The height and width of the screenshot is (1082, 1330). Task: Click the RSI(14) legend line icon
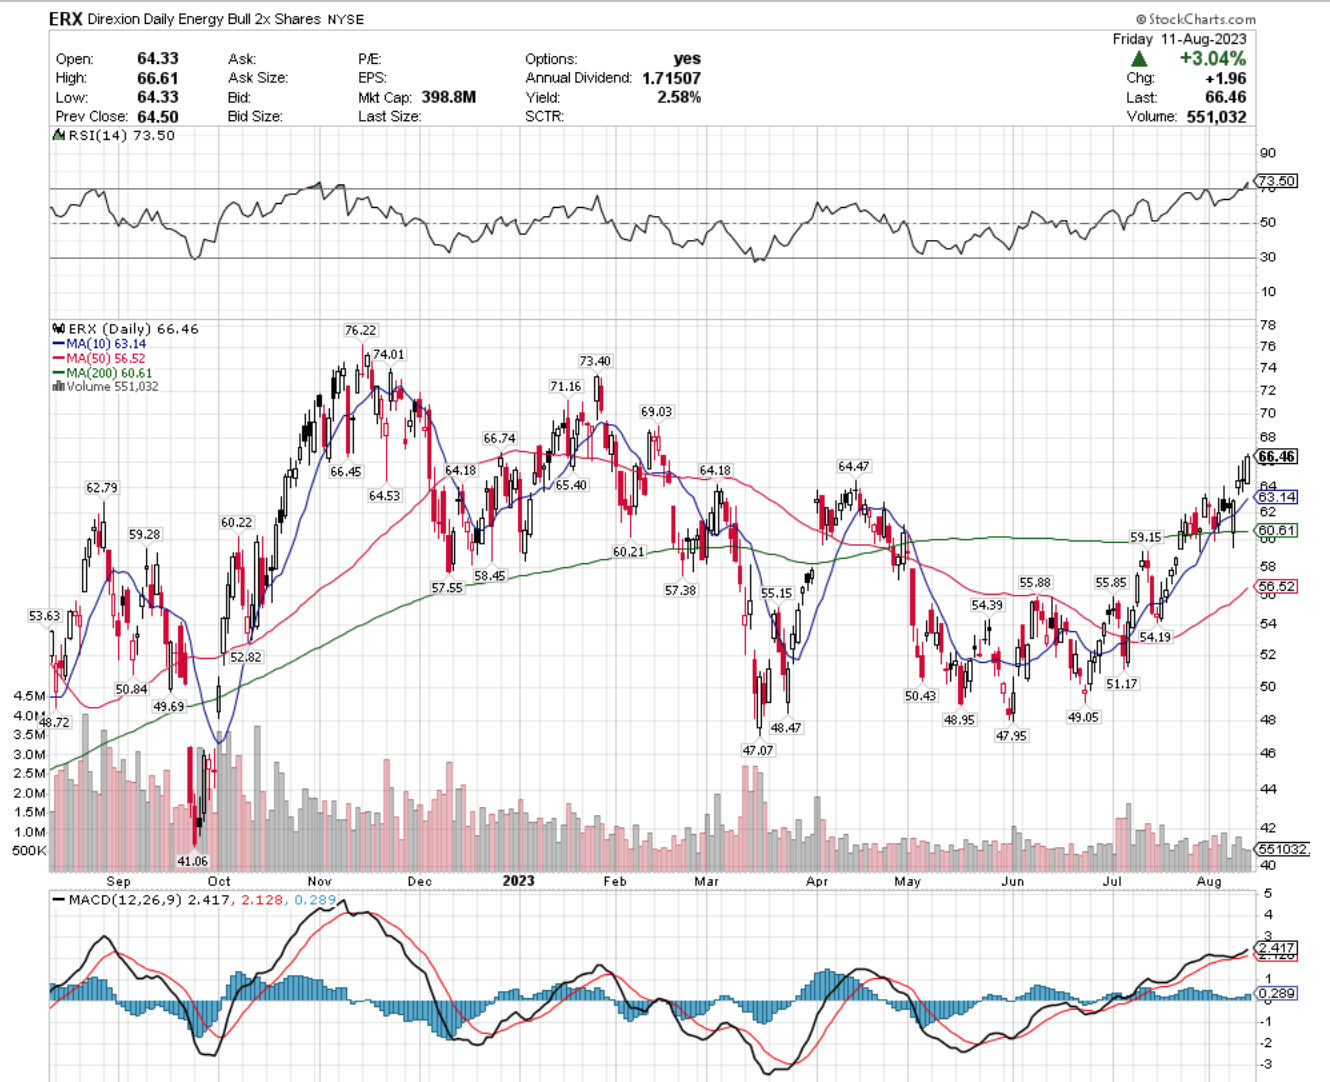pos(58,136)
